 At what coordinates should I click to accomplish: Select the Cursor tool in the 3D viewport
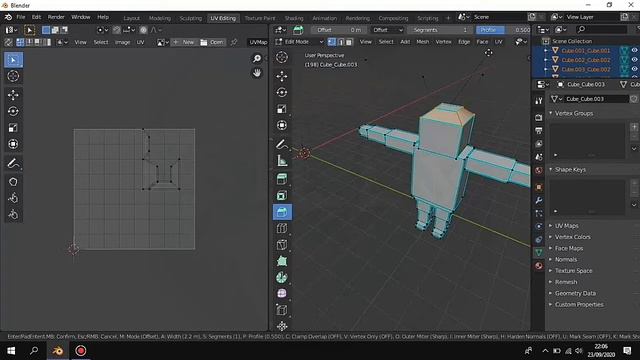282,57
